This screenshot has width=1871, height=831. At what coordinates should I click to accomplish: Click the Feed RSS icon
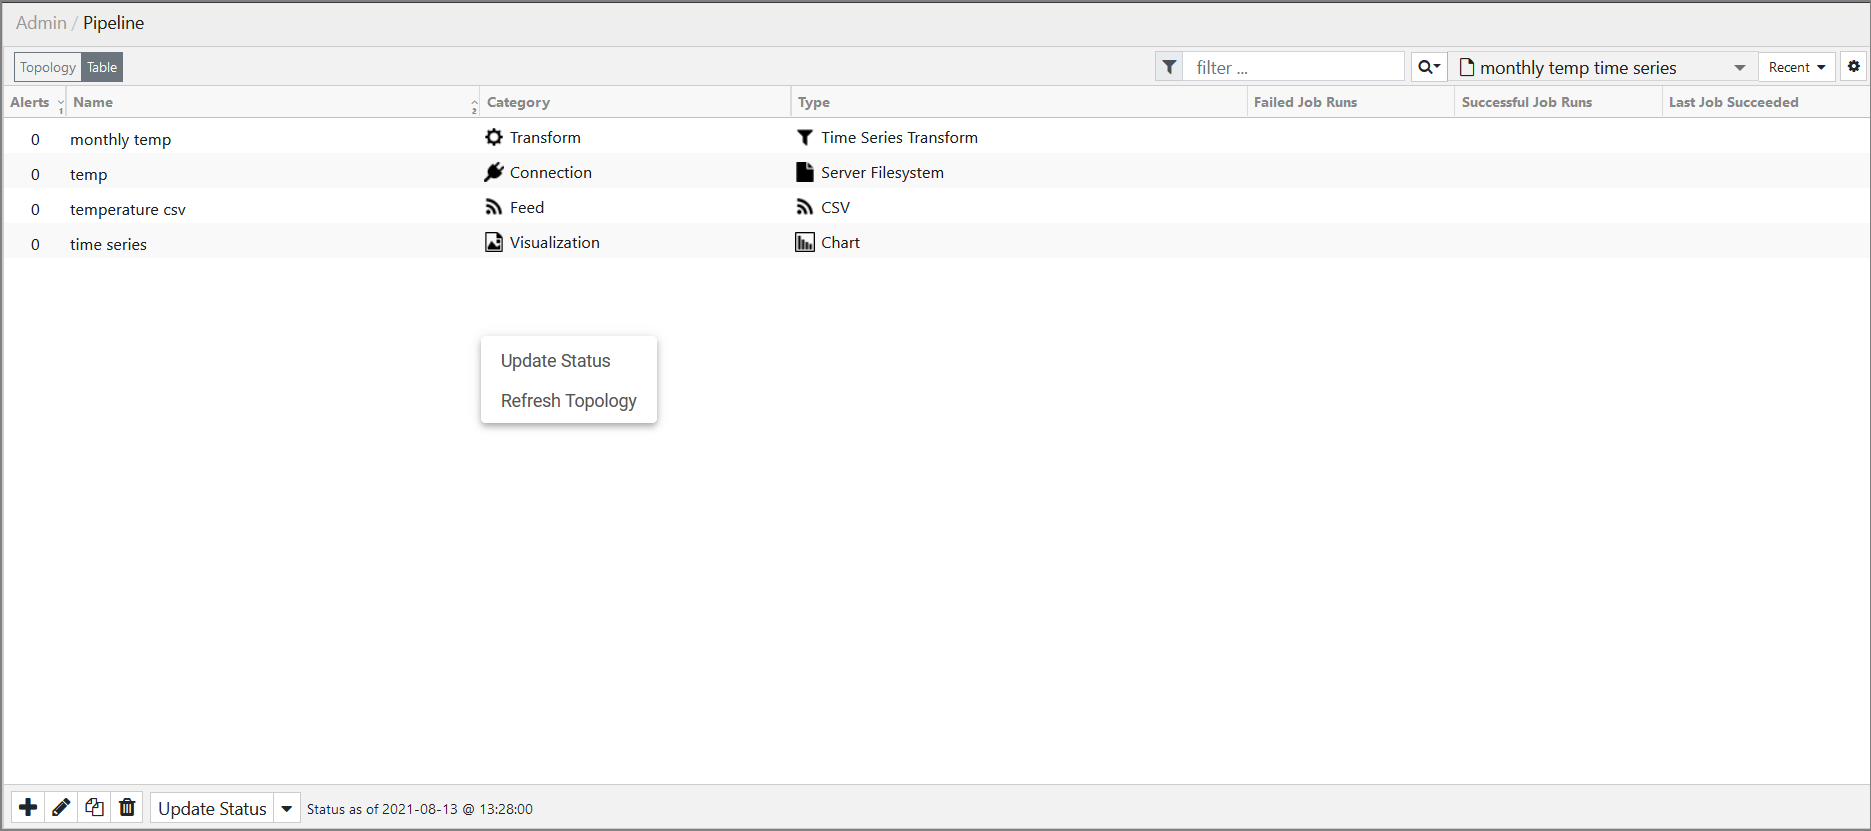[x=494, y=207]
